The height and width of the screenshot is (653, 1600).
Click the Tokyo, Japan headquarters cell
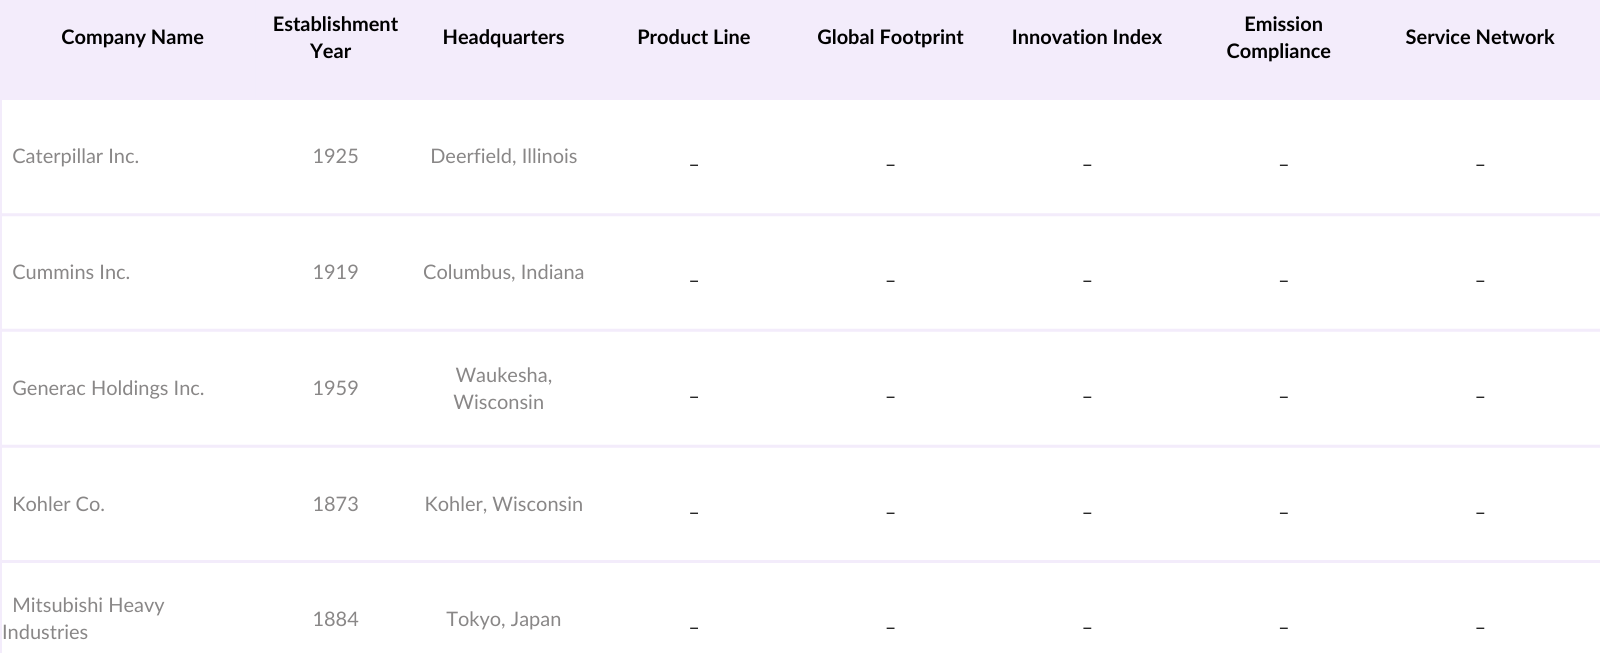click(x=503, y=619)
